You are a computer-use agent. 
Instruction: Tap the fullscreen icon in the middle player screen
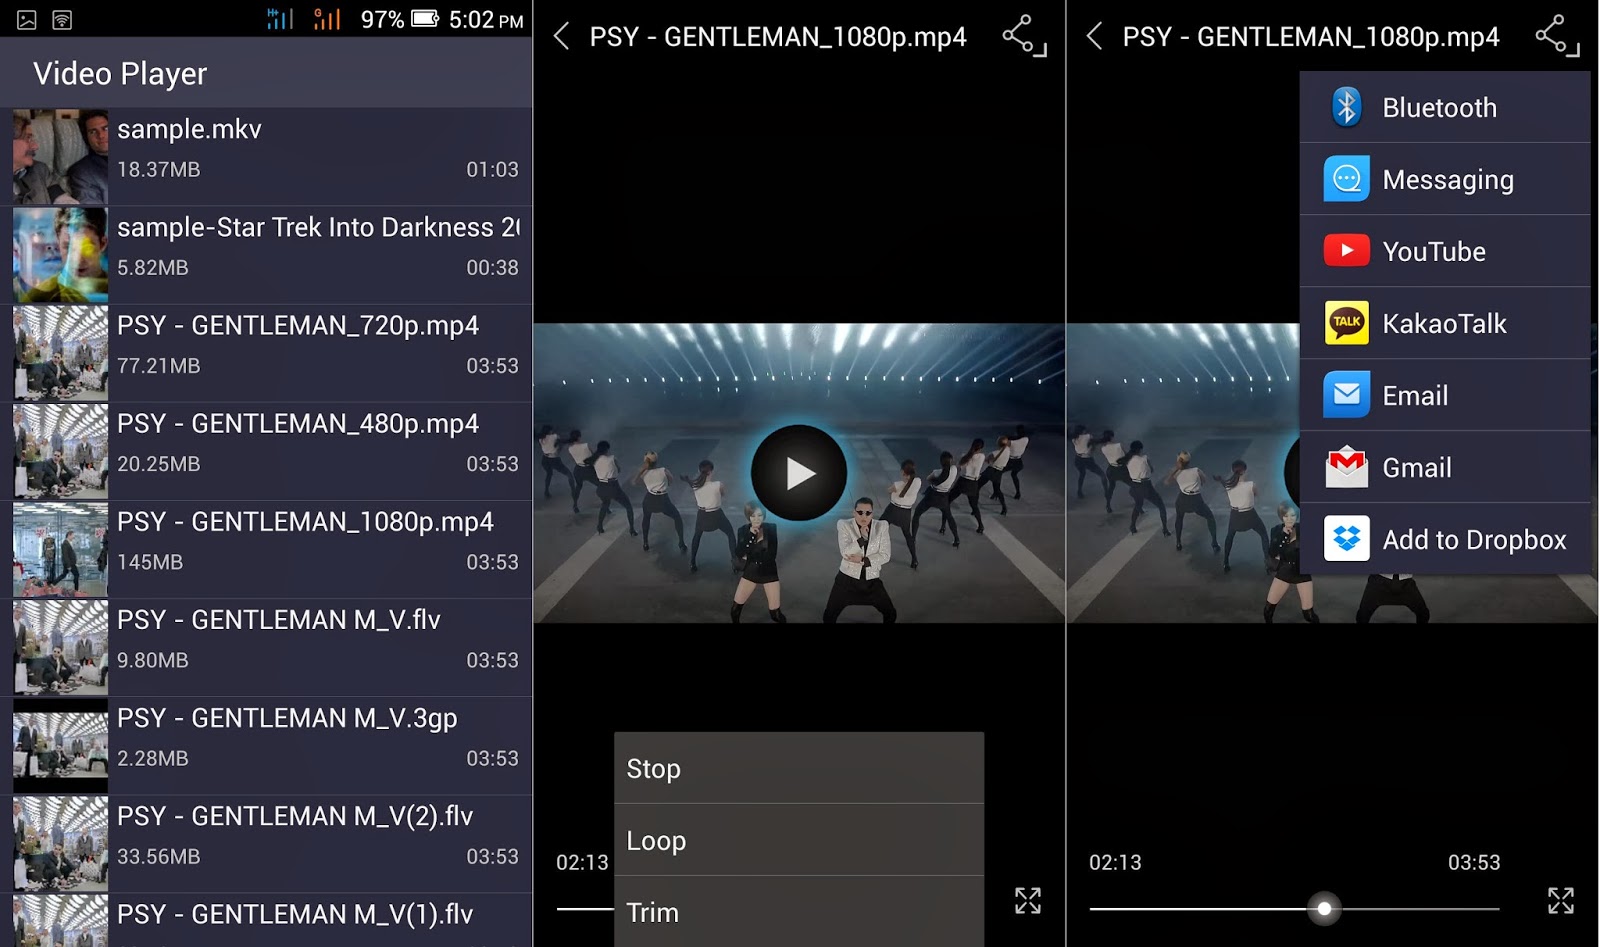click(1028, 900)
